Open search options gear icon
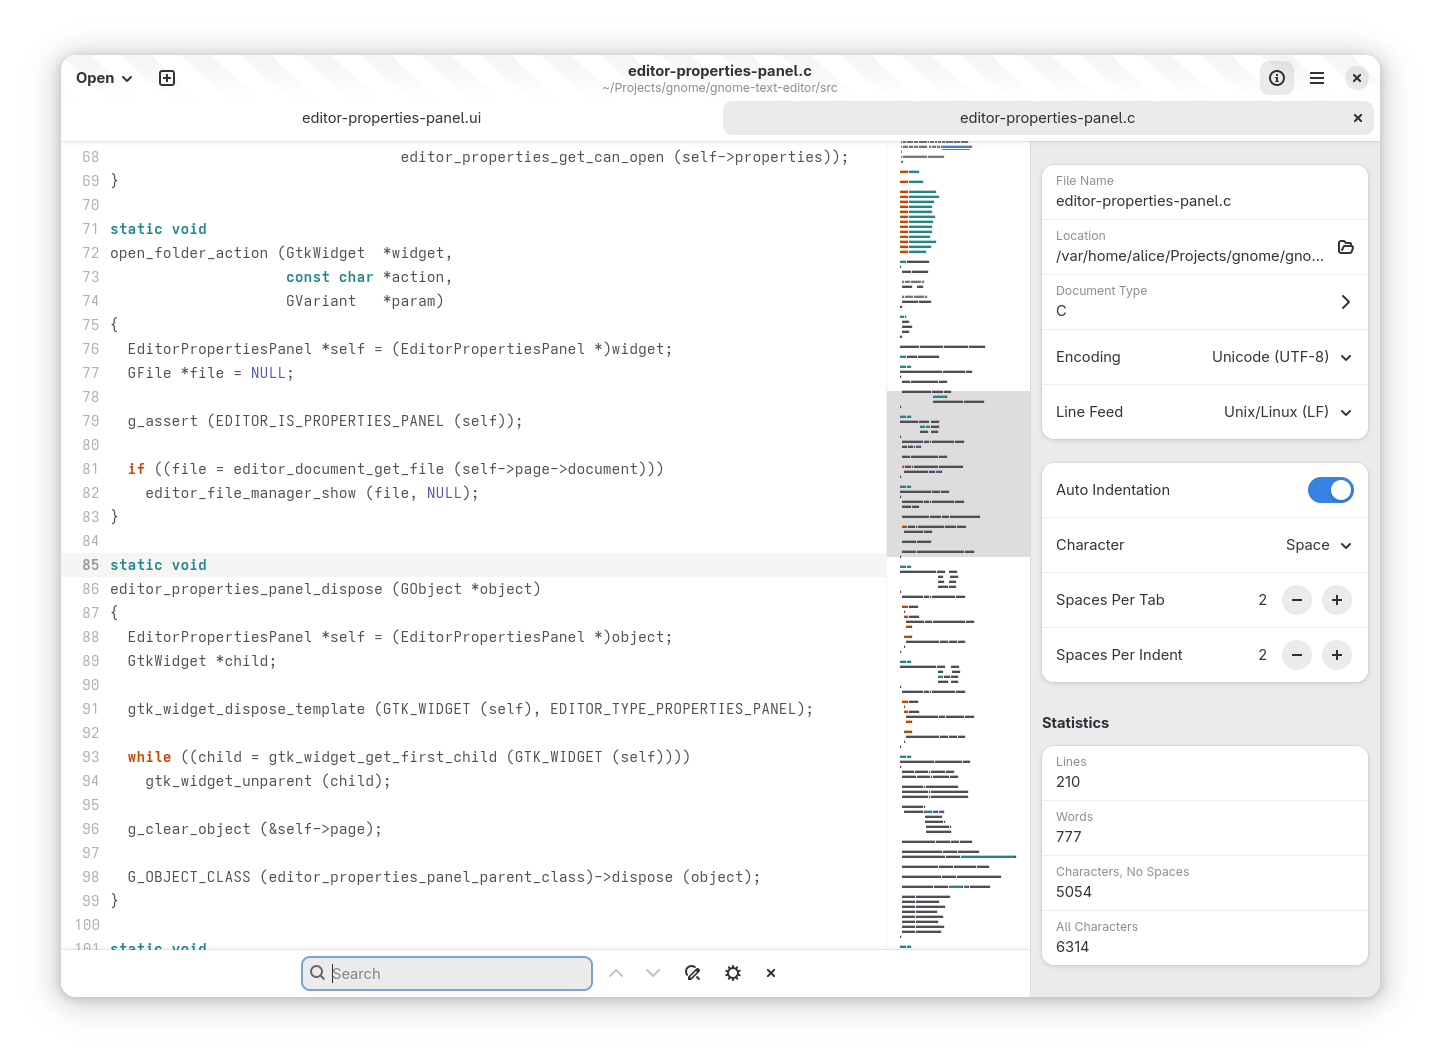The height and width of the screenshot is (1064, 1441). (733, 973)
